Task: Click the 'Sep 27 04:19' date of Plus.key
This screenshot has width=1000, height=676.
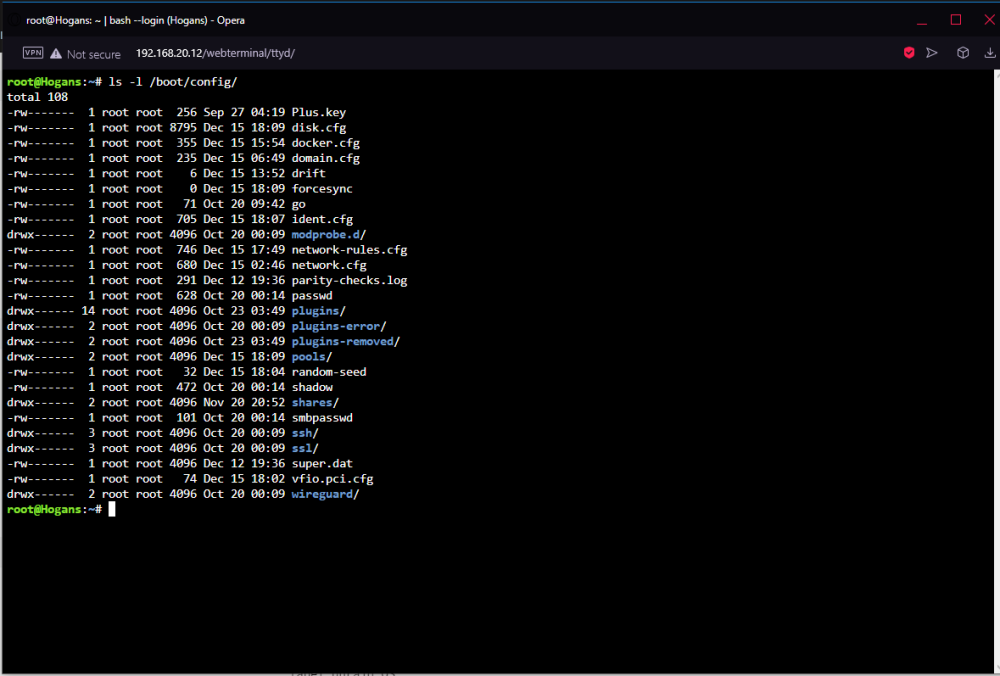Action: click(x=244, y=112)
